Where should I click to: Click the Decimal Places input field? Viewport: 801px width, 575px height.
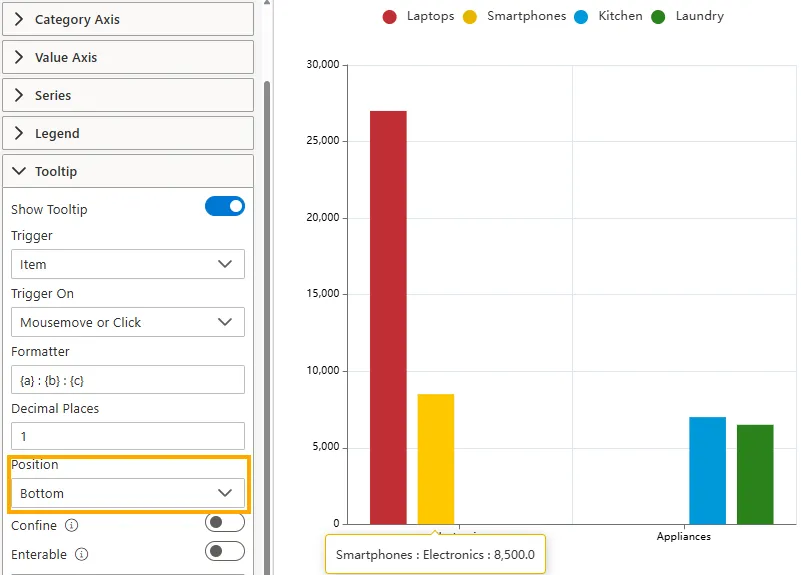tap(128, 436)
